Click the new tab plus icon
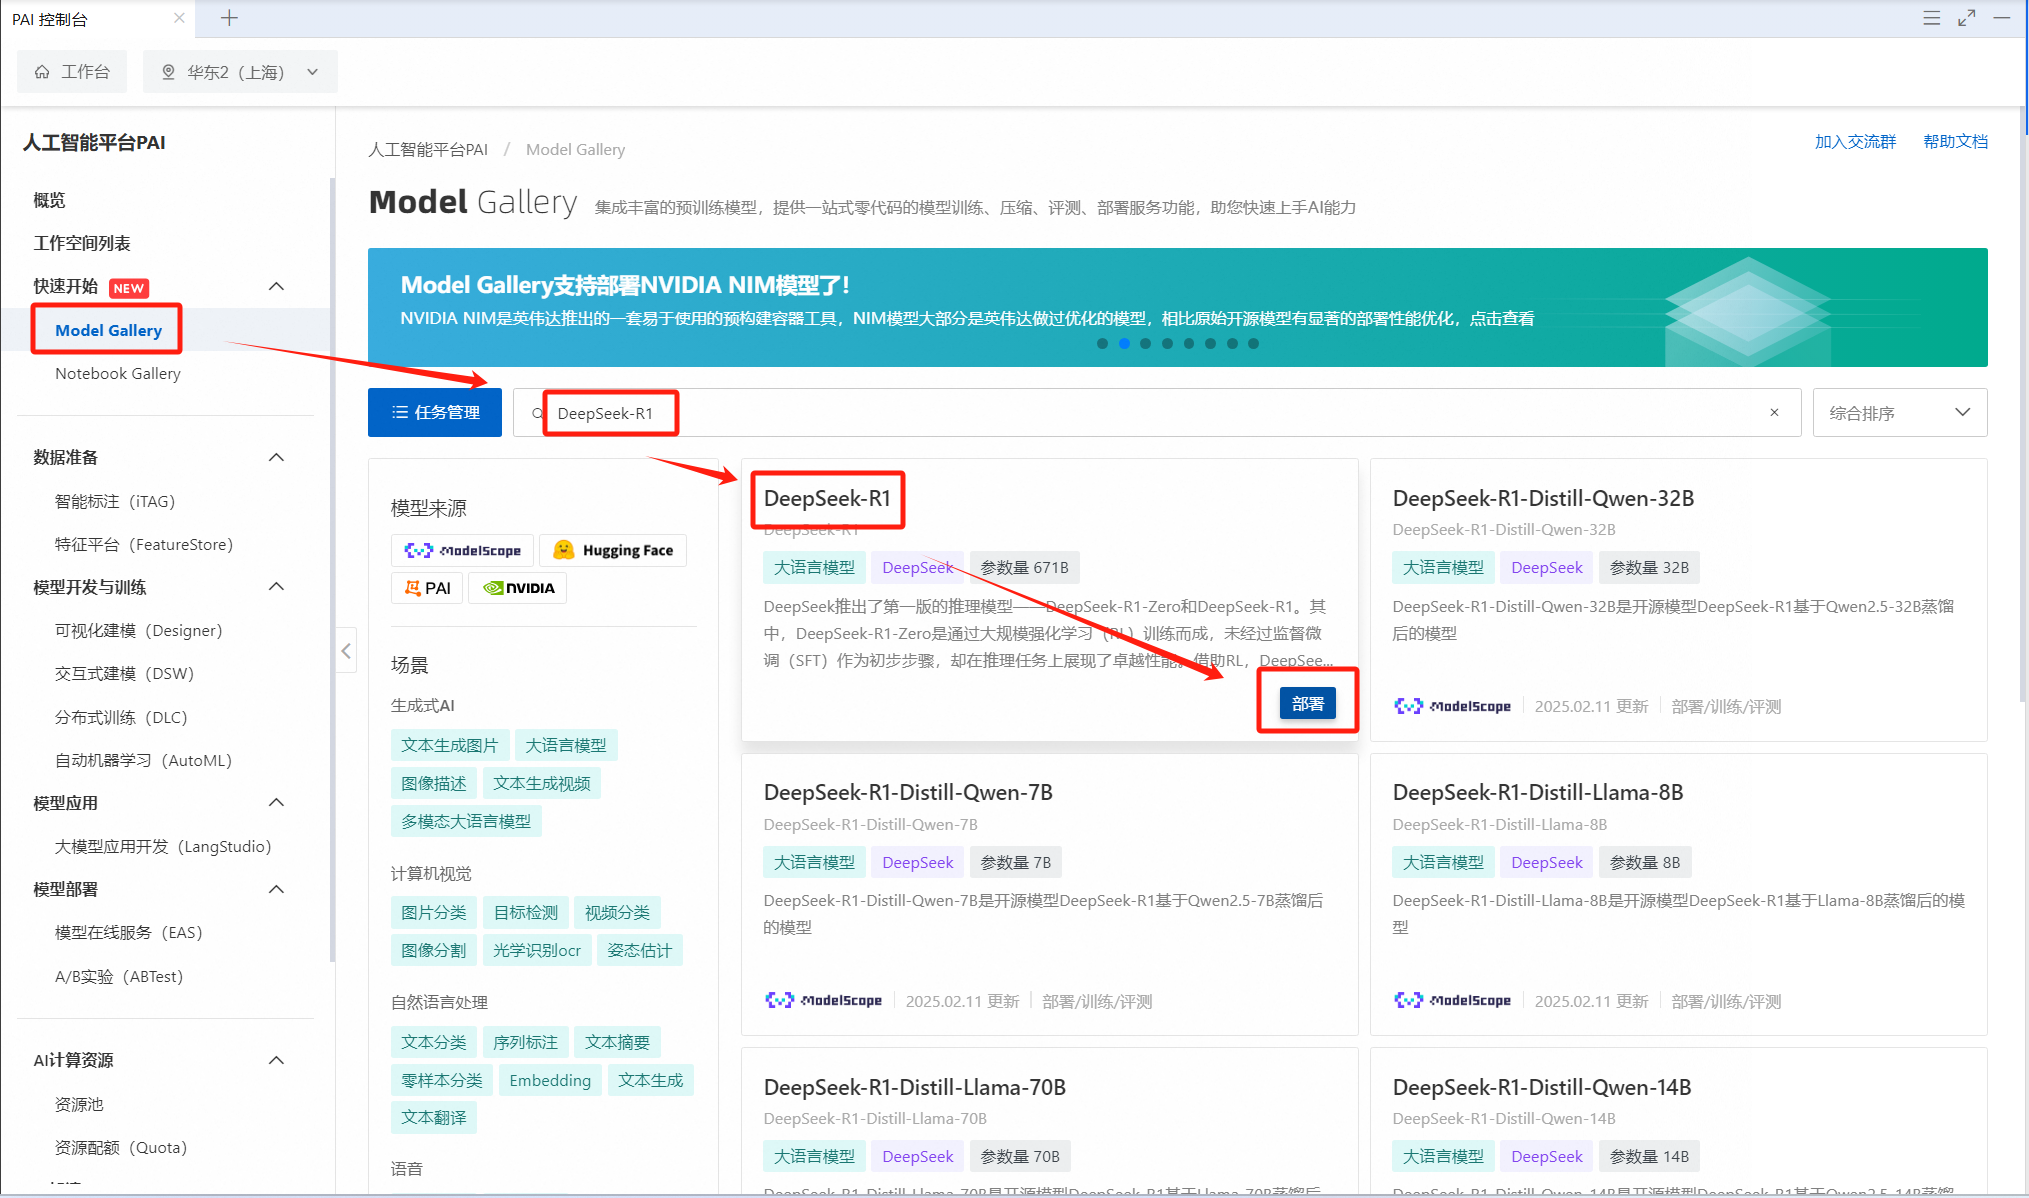 [x=229, y=18]
